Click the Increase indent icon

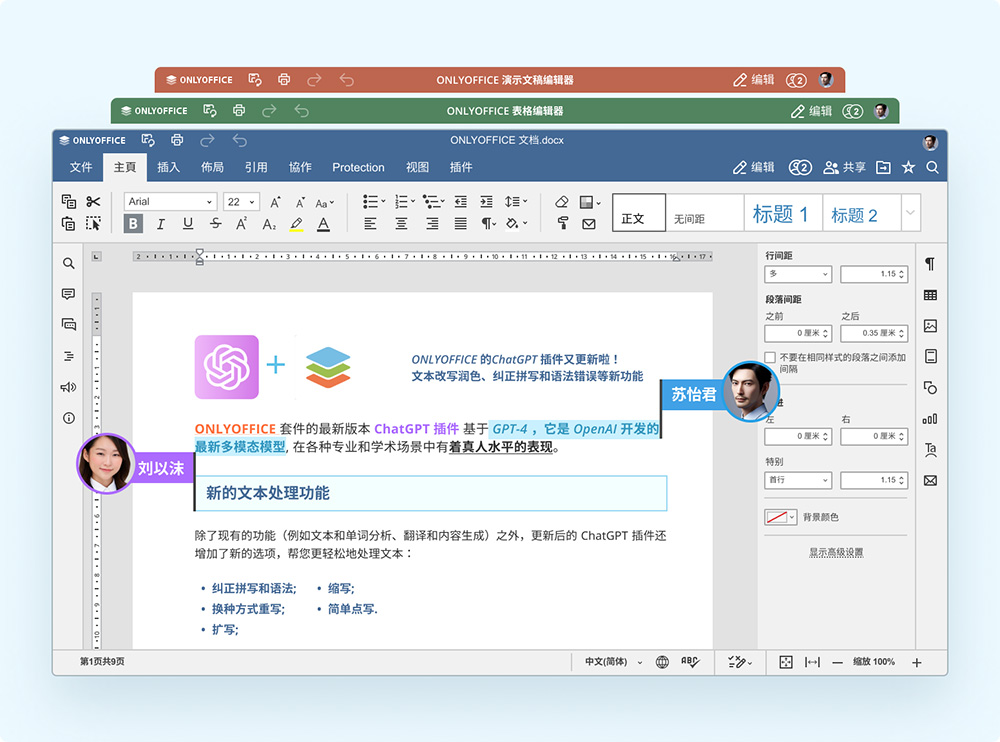pyautogui.click(x=486, y=202)
